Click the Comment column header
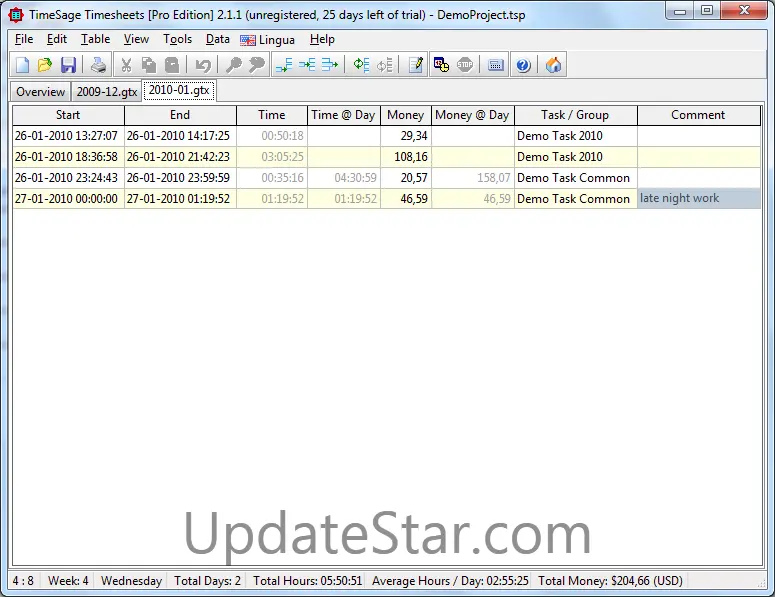Viewport: 775px width, 597px height. tap(698, 115)
